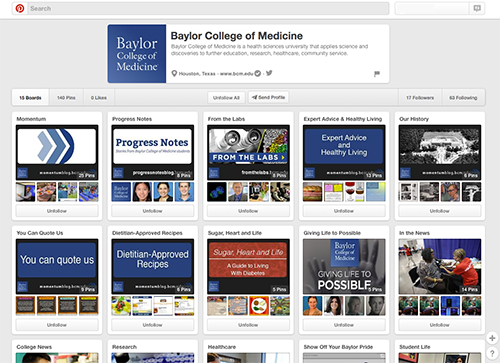Switch to the 140 Pins tab

66,98
